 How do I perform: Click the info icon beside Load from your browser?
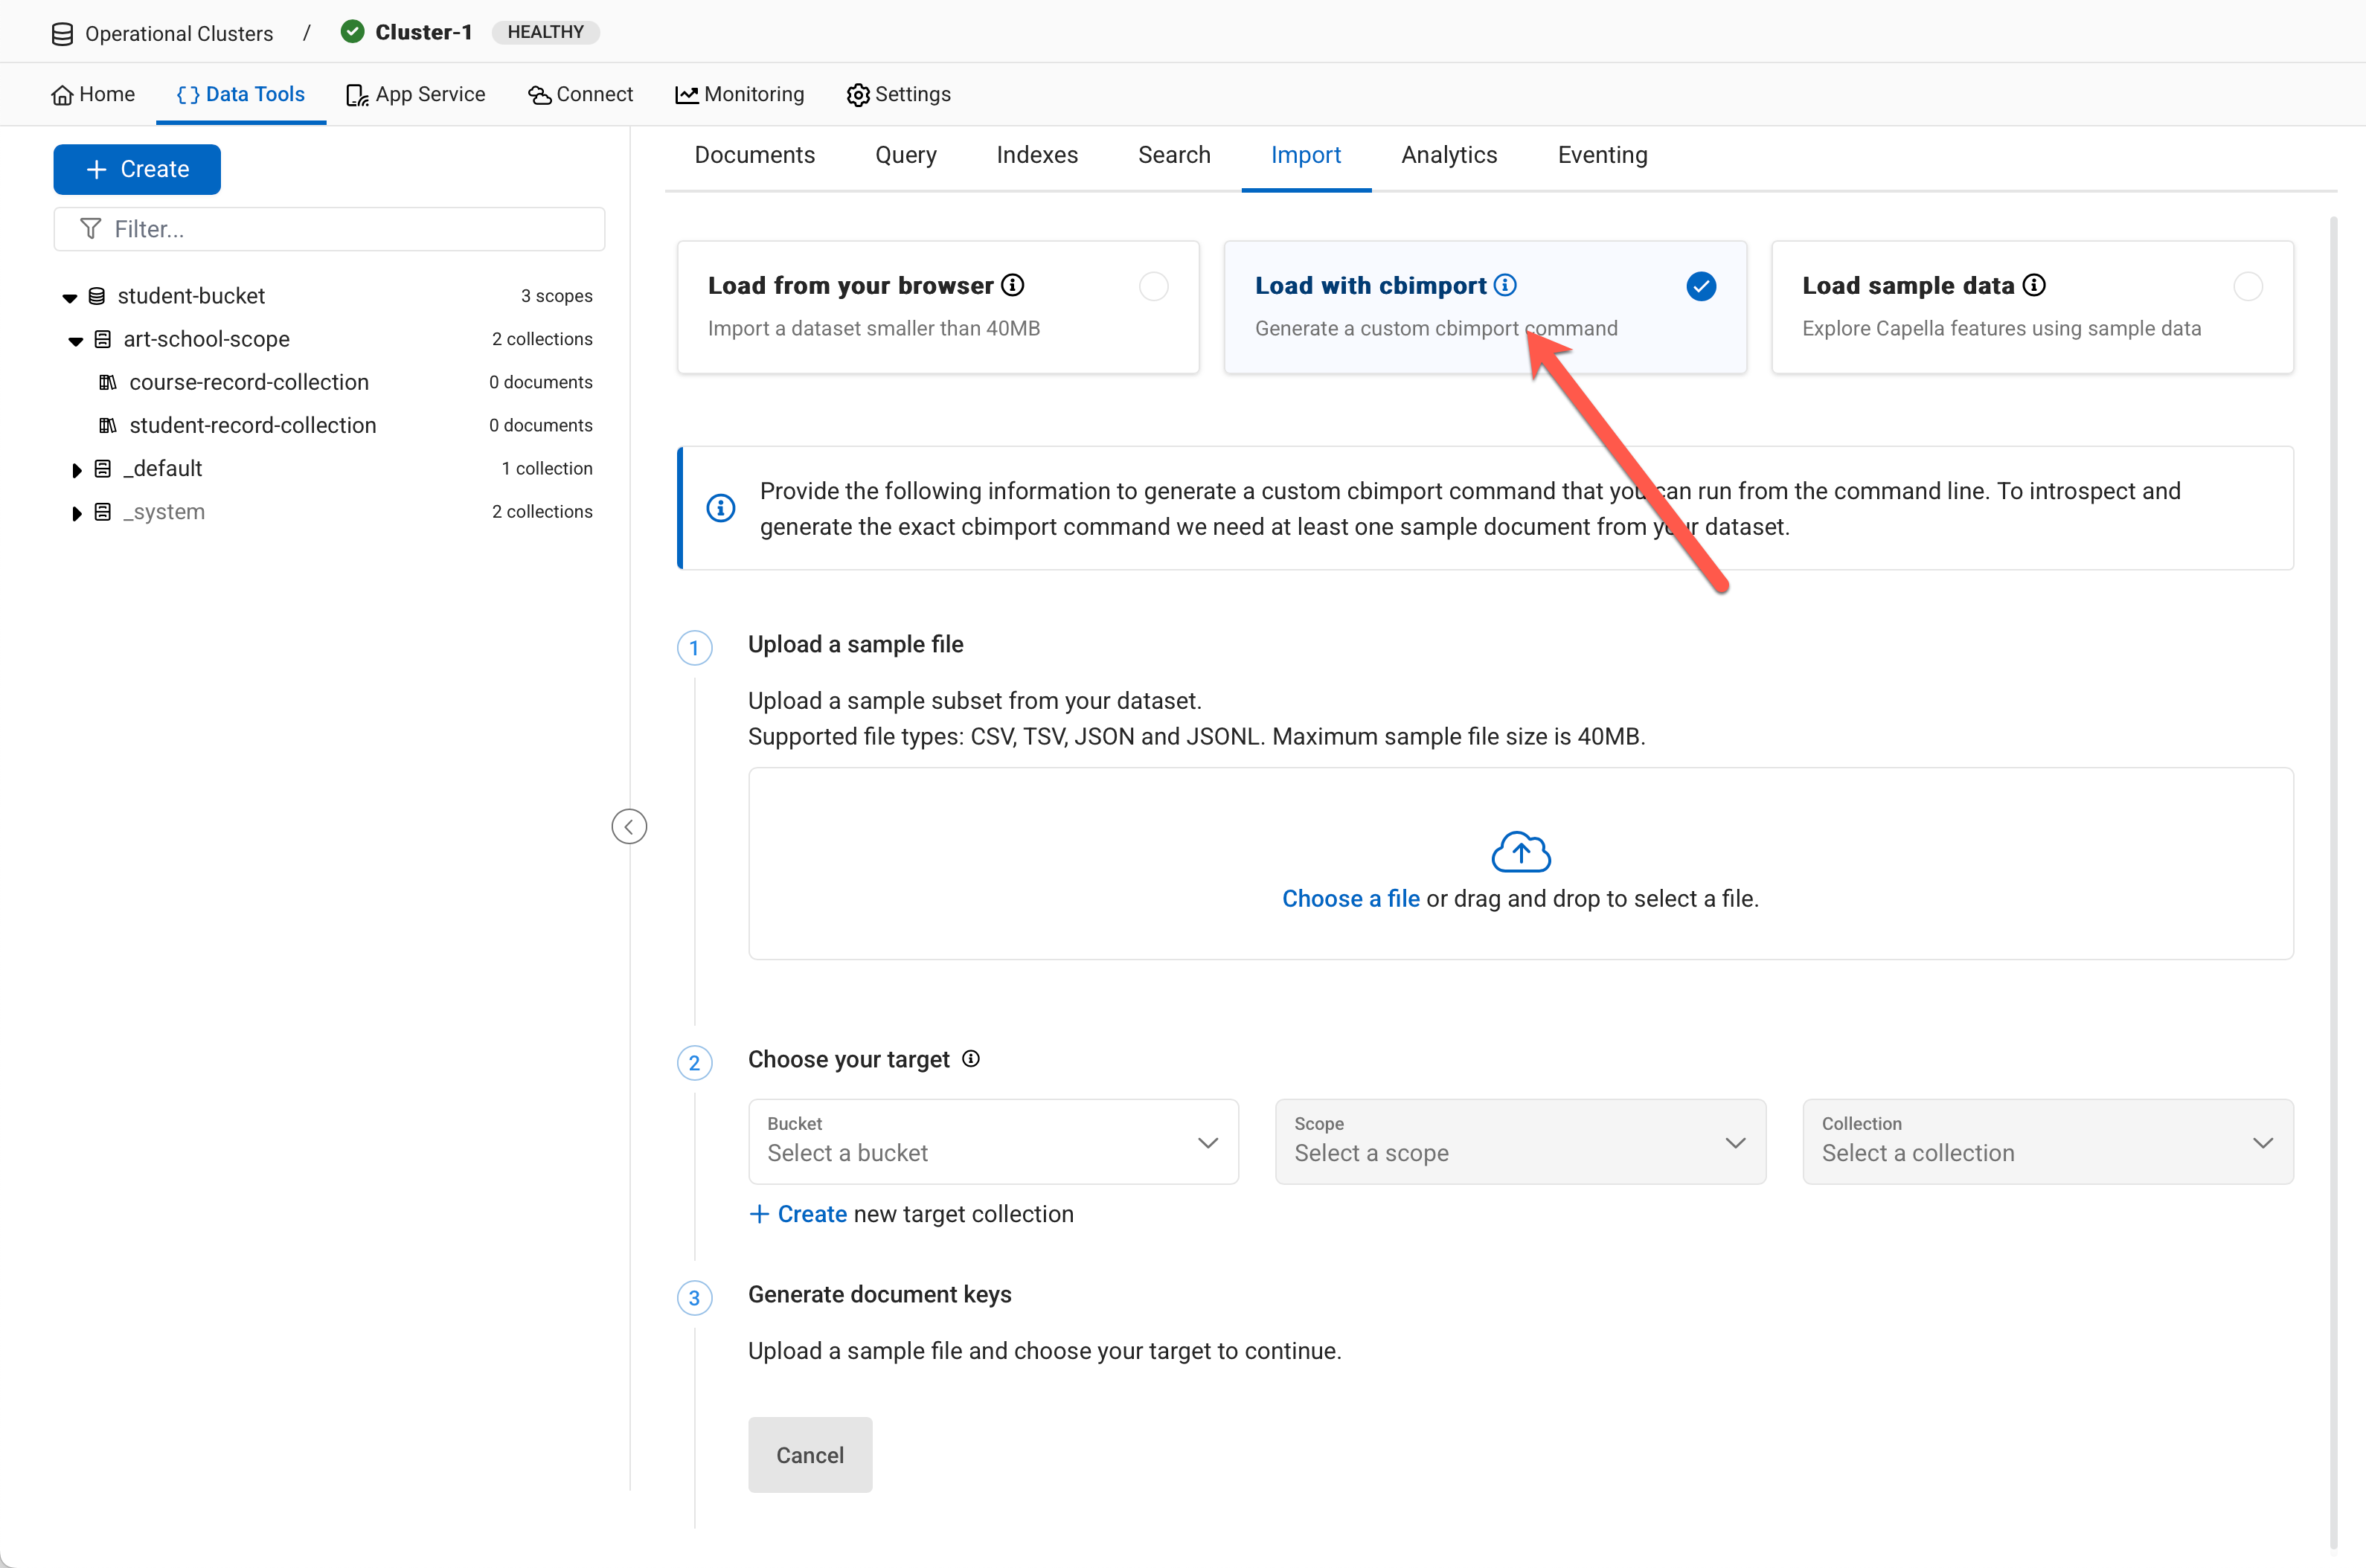[x=1013, y=286]
